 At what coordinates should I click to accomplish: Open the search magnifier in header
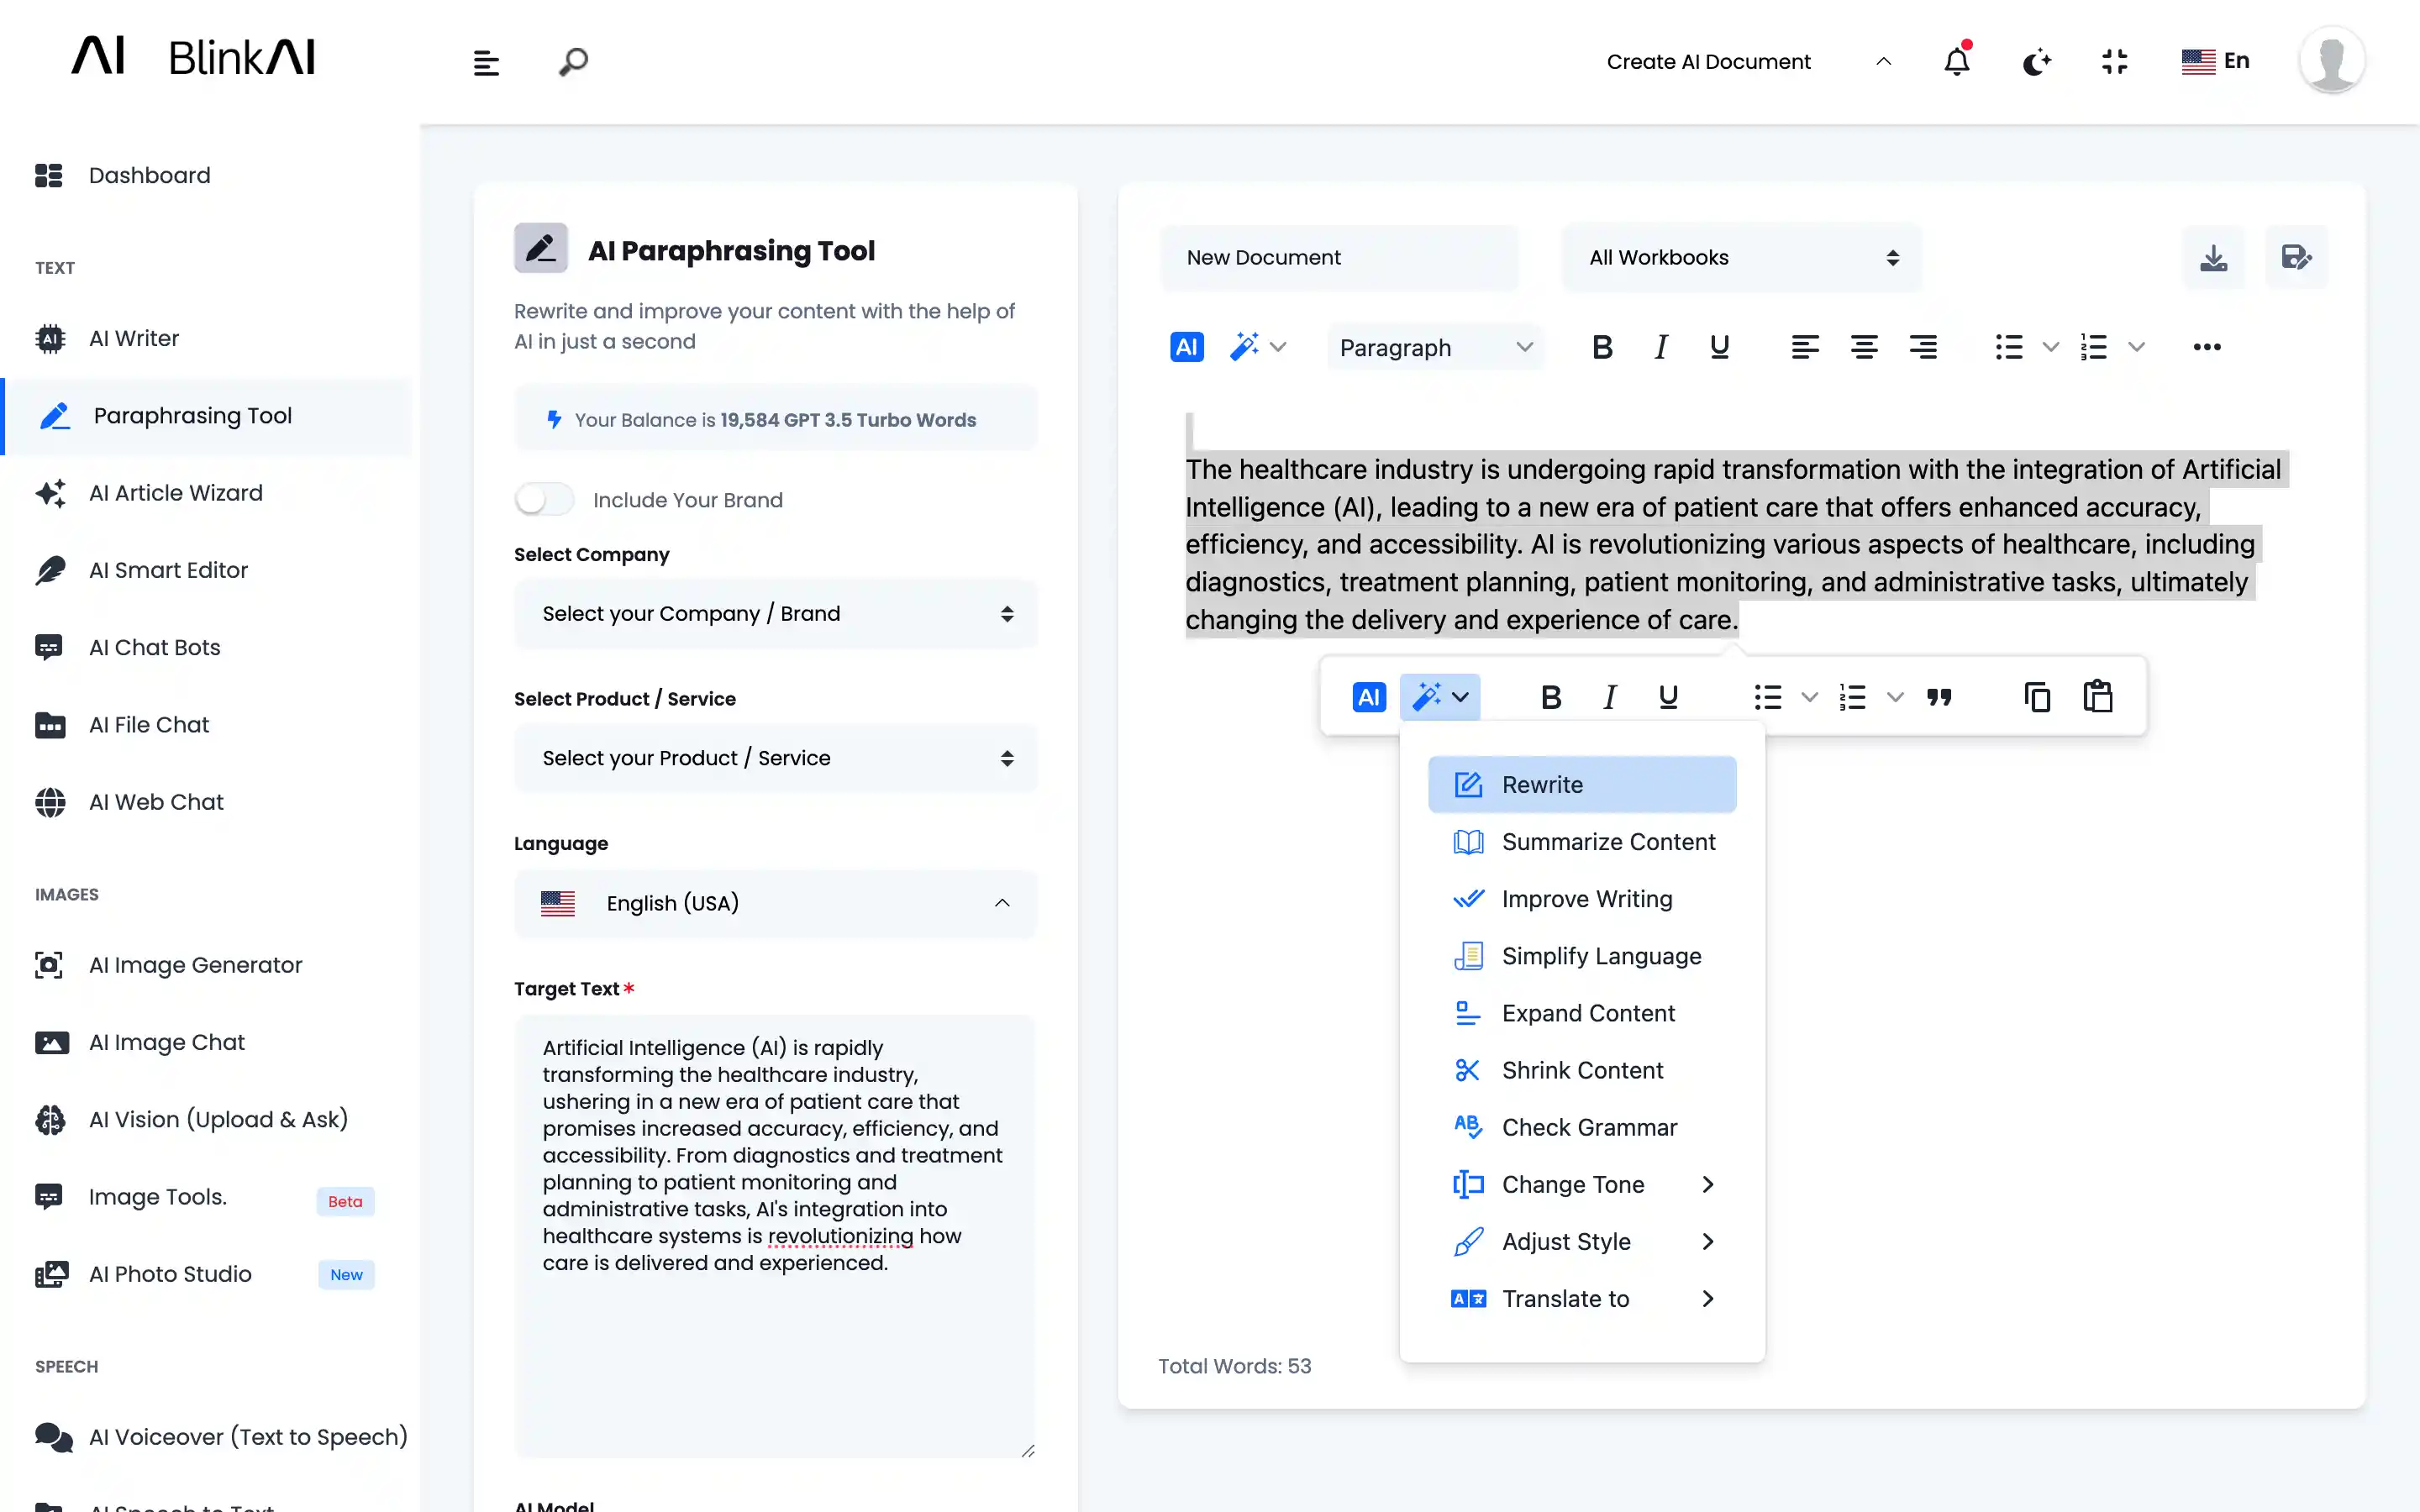[x=573, y=62]
